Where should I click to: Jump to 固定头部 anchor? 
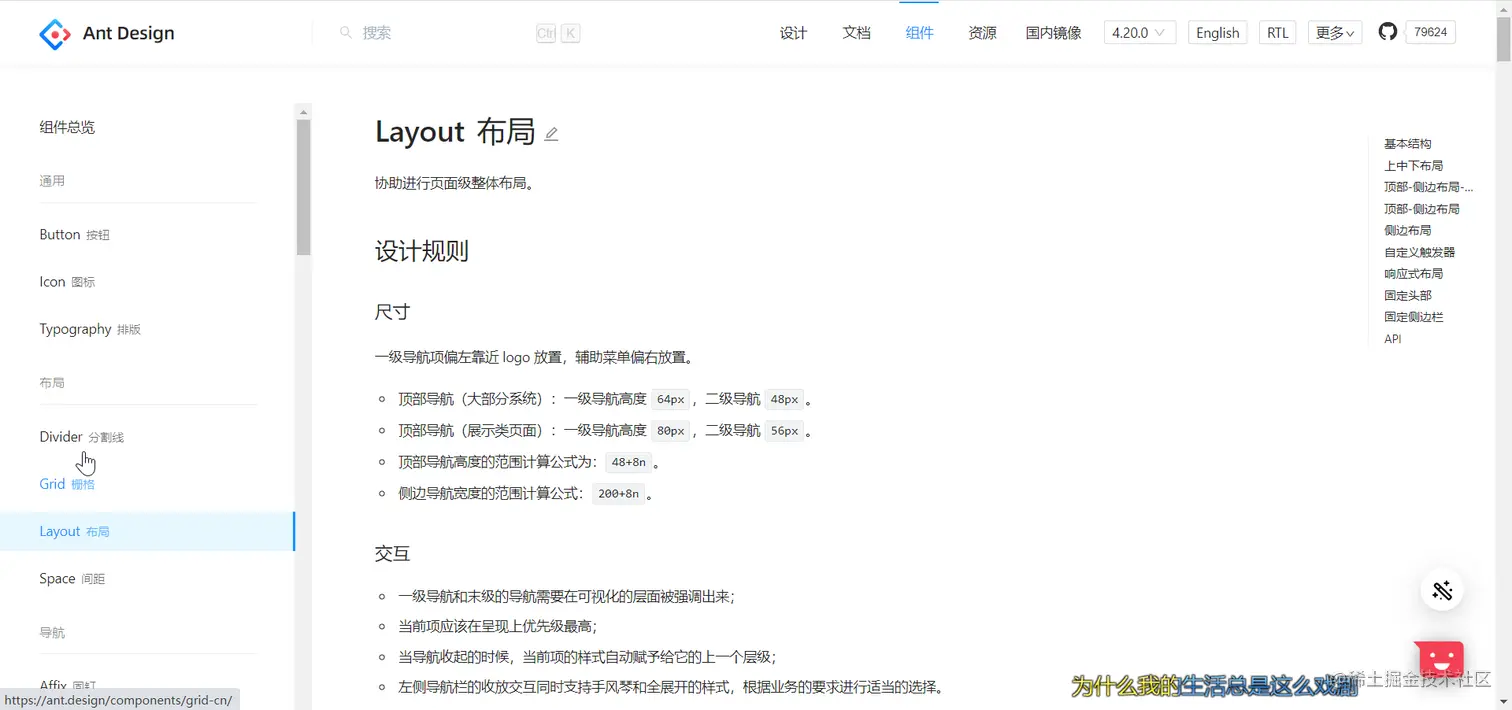1407,296
